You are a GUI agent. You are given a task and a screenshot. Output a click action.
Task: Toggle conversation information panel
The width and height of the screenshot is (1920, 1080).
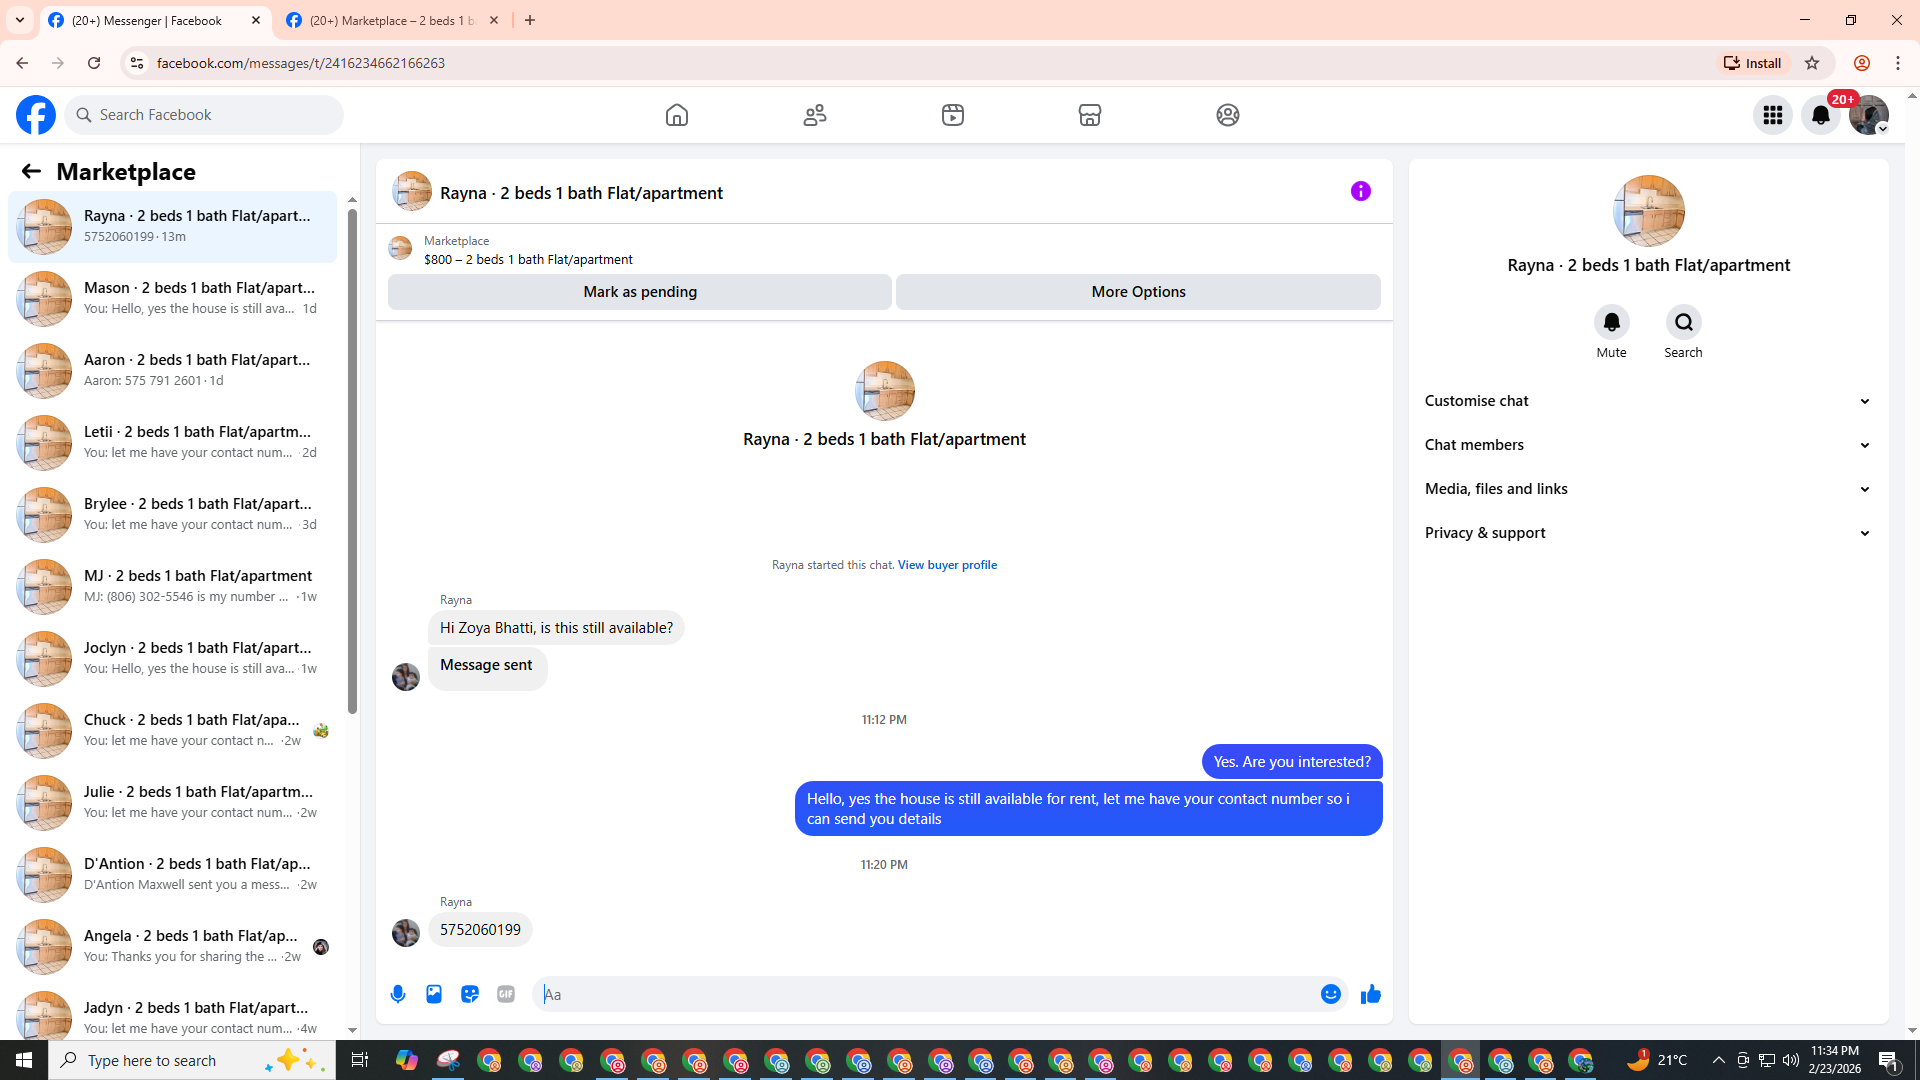1360,191
